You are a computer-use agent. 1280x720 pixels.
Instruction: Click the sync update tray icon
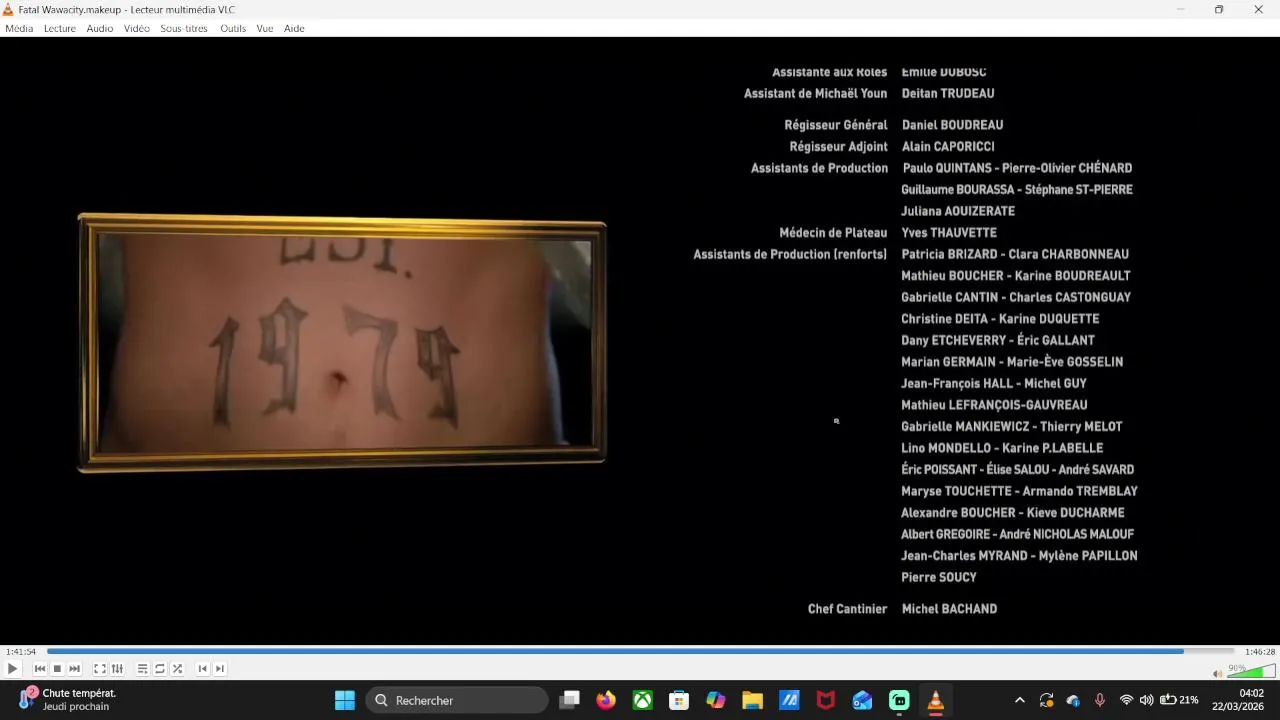pyautogui.click(x=1046, y=700)
